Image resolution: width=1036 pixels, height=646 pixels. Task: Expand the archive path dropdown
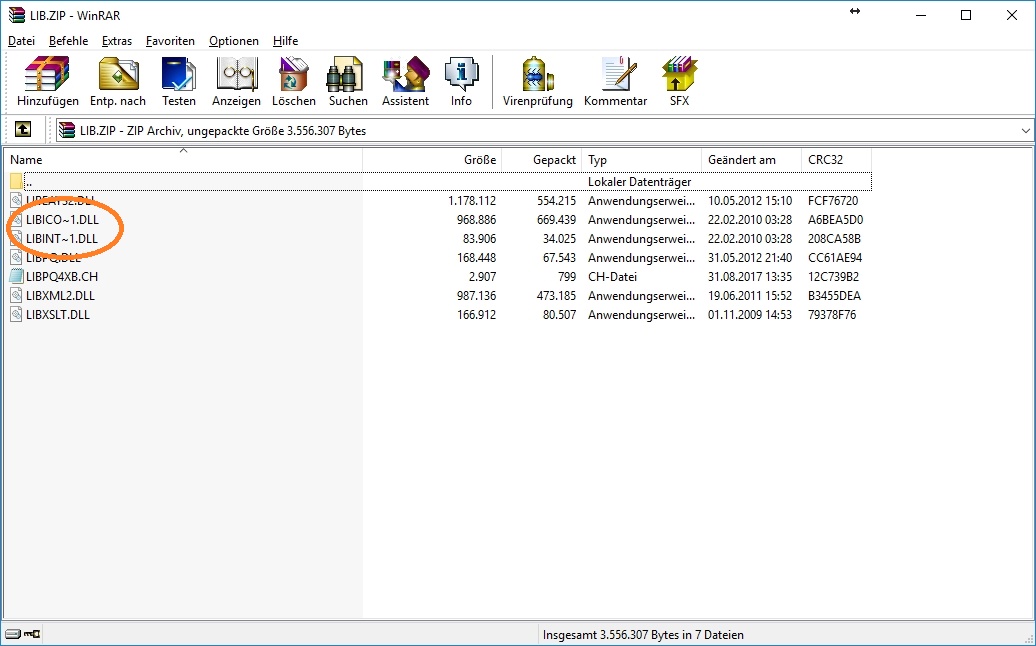tap(1025, 130)
